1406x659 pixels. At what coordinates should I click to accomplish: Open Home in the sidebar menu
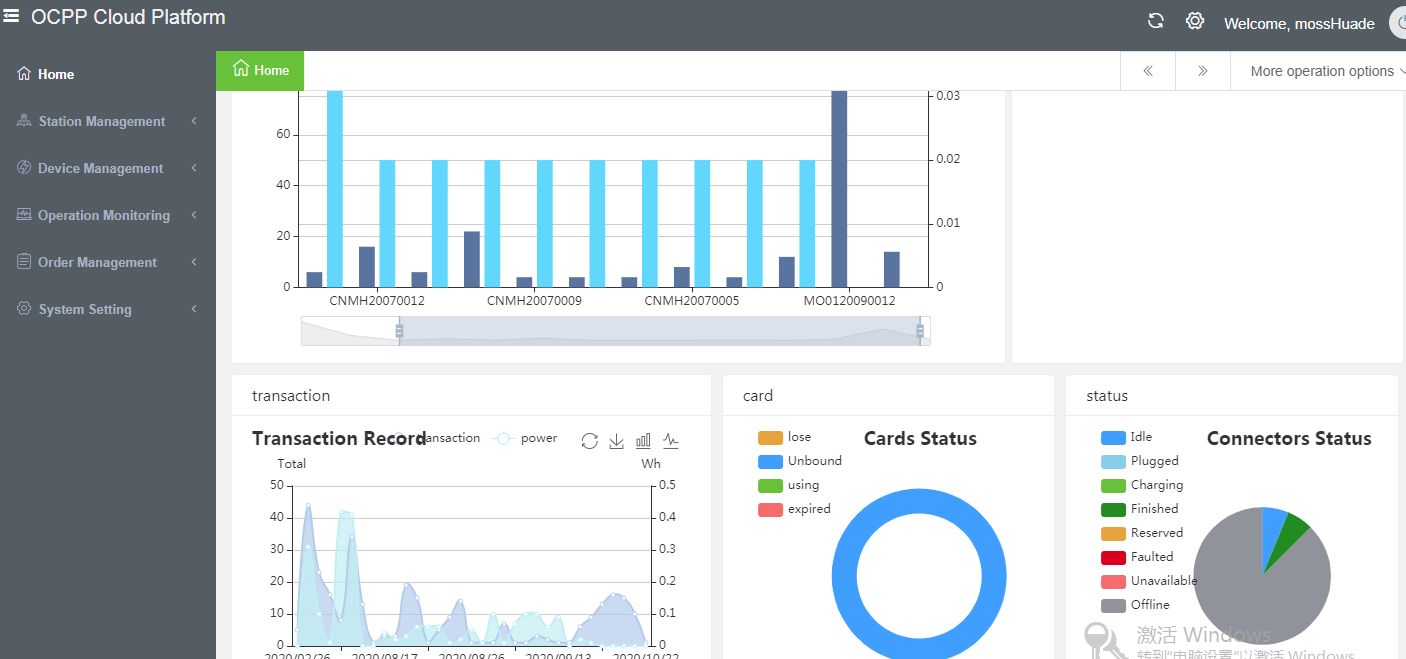108,74
